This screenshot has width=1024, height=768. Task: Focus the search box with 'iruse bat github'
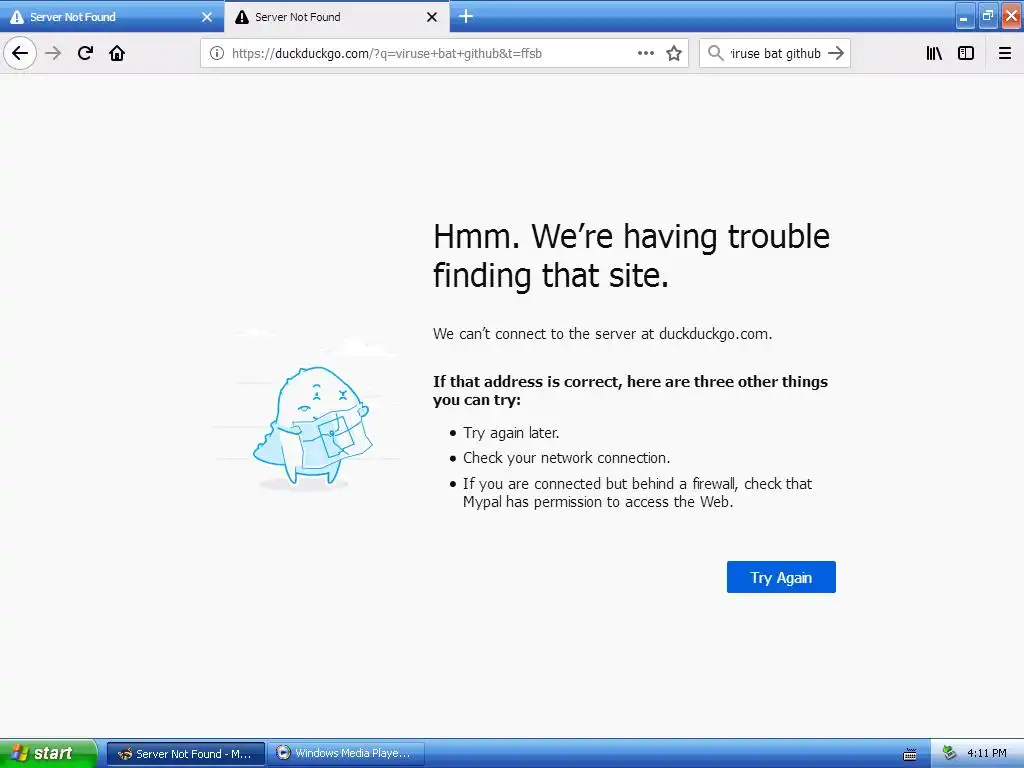click(x=775, y=53)
